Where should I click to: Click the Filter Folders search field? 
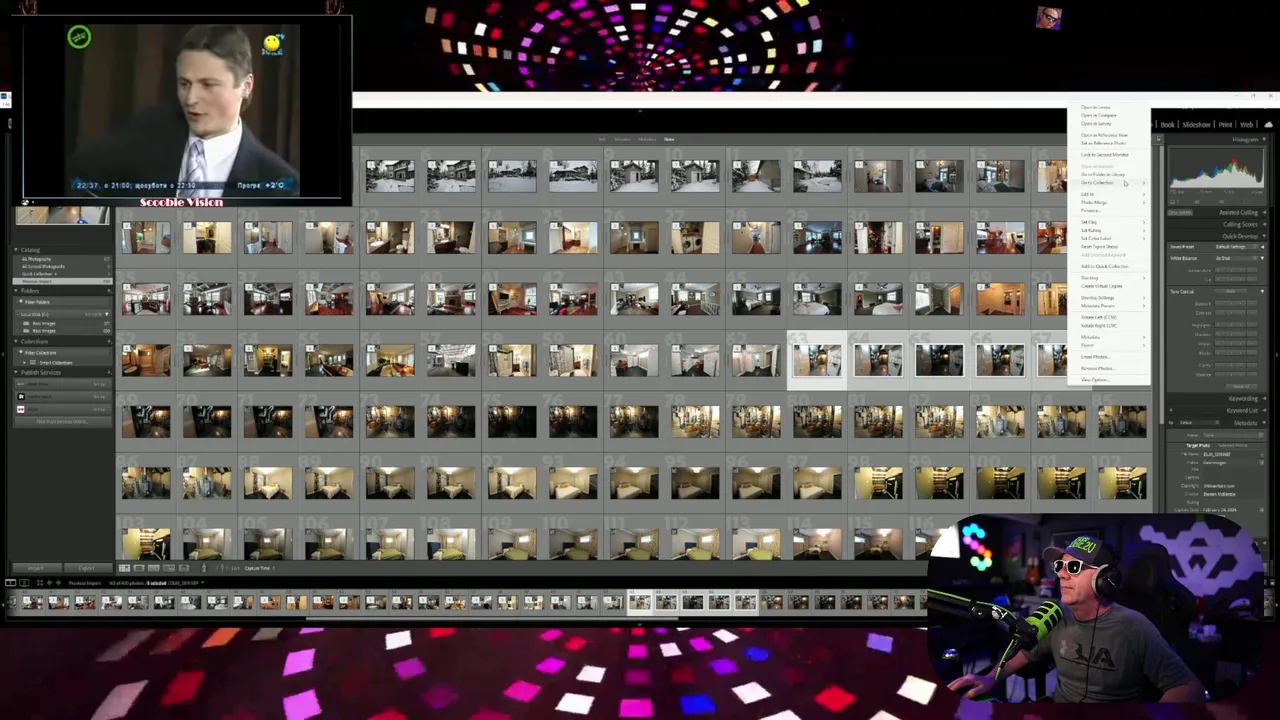(x=62, y=302)
